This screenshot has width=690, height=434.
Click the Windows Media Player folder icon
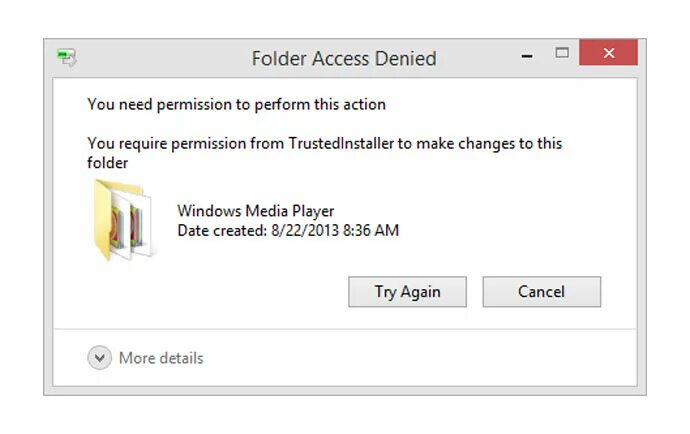pyautogui.click(x=124, y=220)
